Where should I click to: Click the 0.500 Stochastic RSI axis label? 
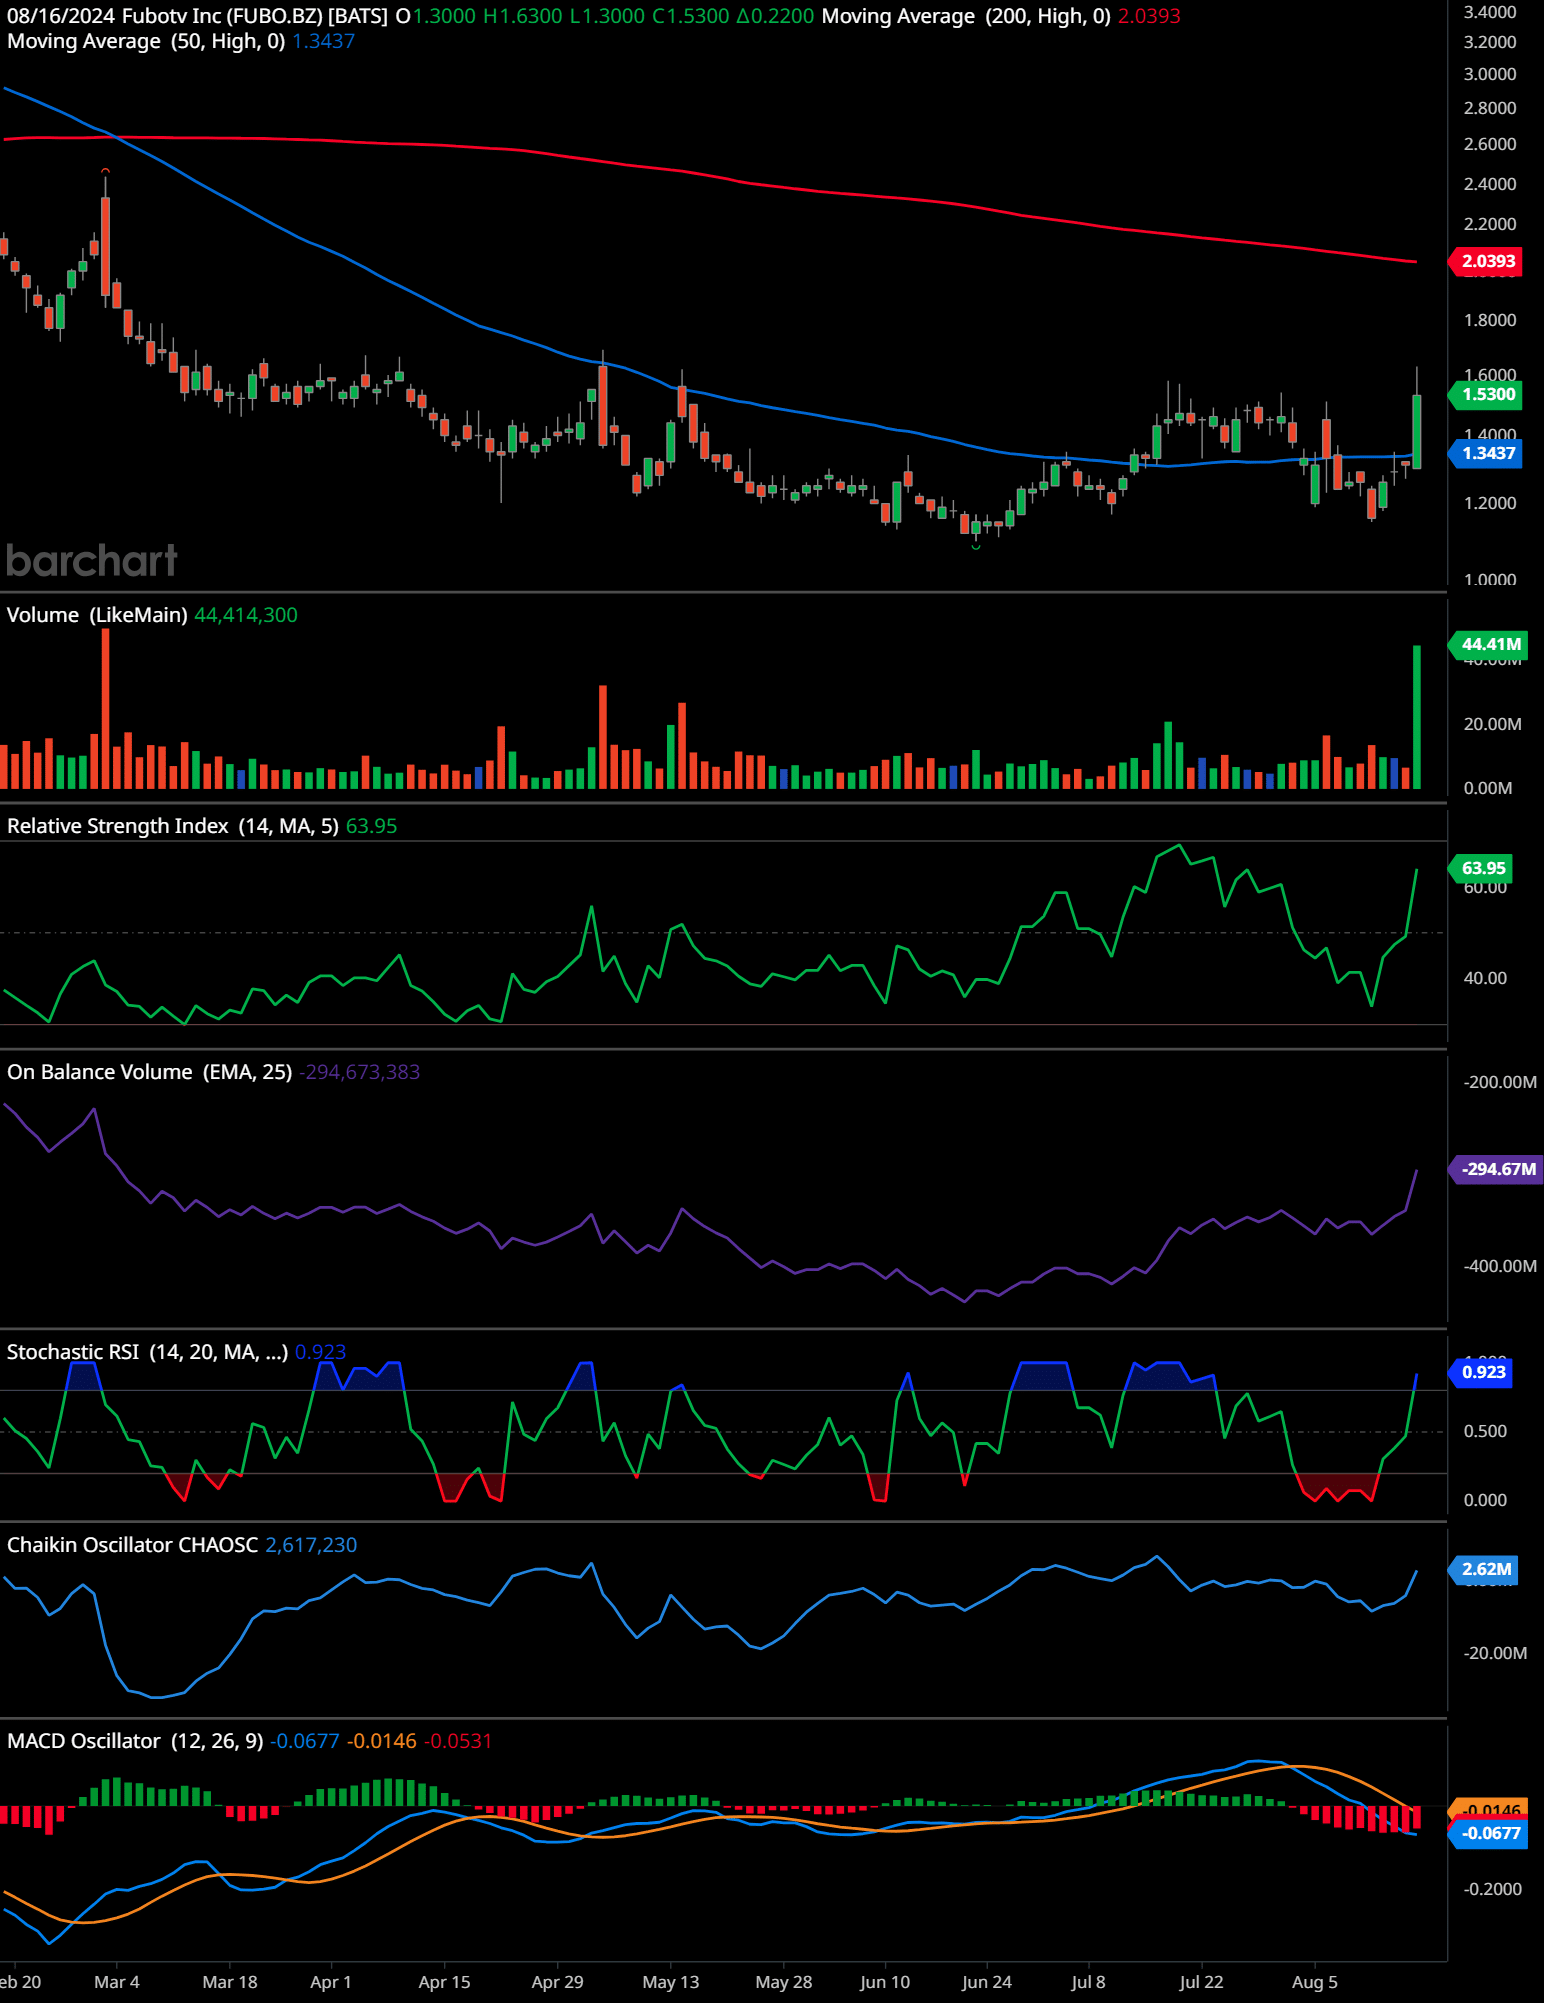pyautogui.click(x=1485, y=1431)
